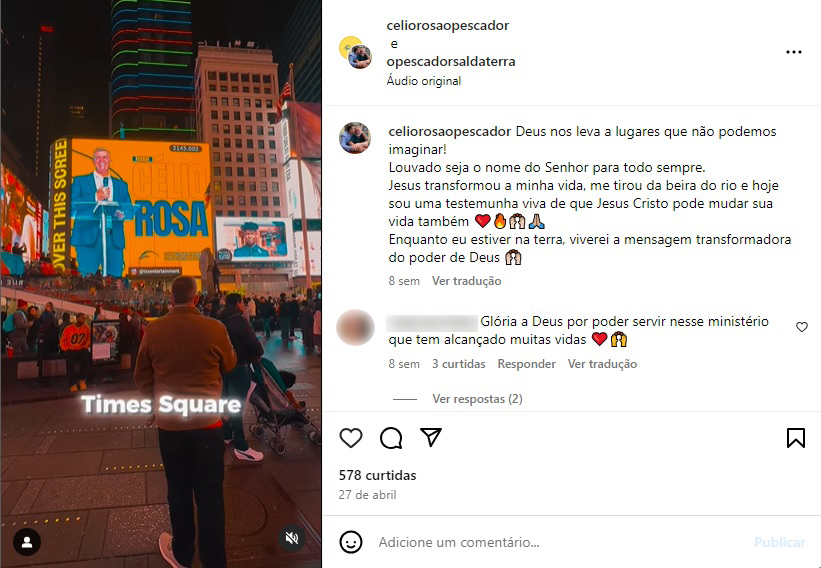This screenshot has width=821, height=568.
Task: View the 578 curtidas likes list
Action: [x=378, y=475]
